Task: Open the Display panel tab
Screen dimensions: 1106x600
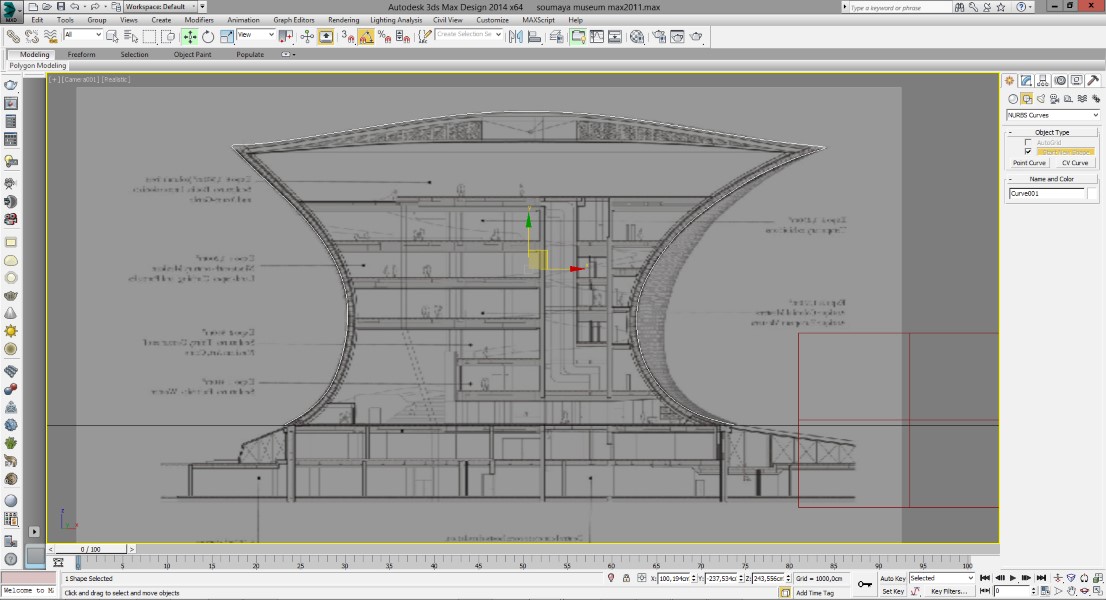Action: (x=1076, y=80)
